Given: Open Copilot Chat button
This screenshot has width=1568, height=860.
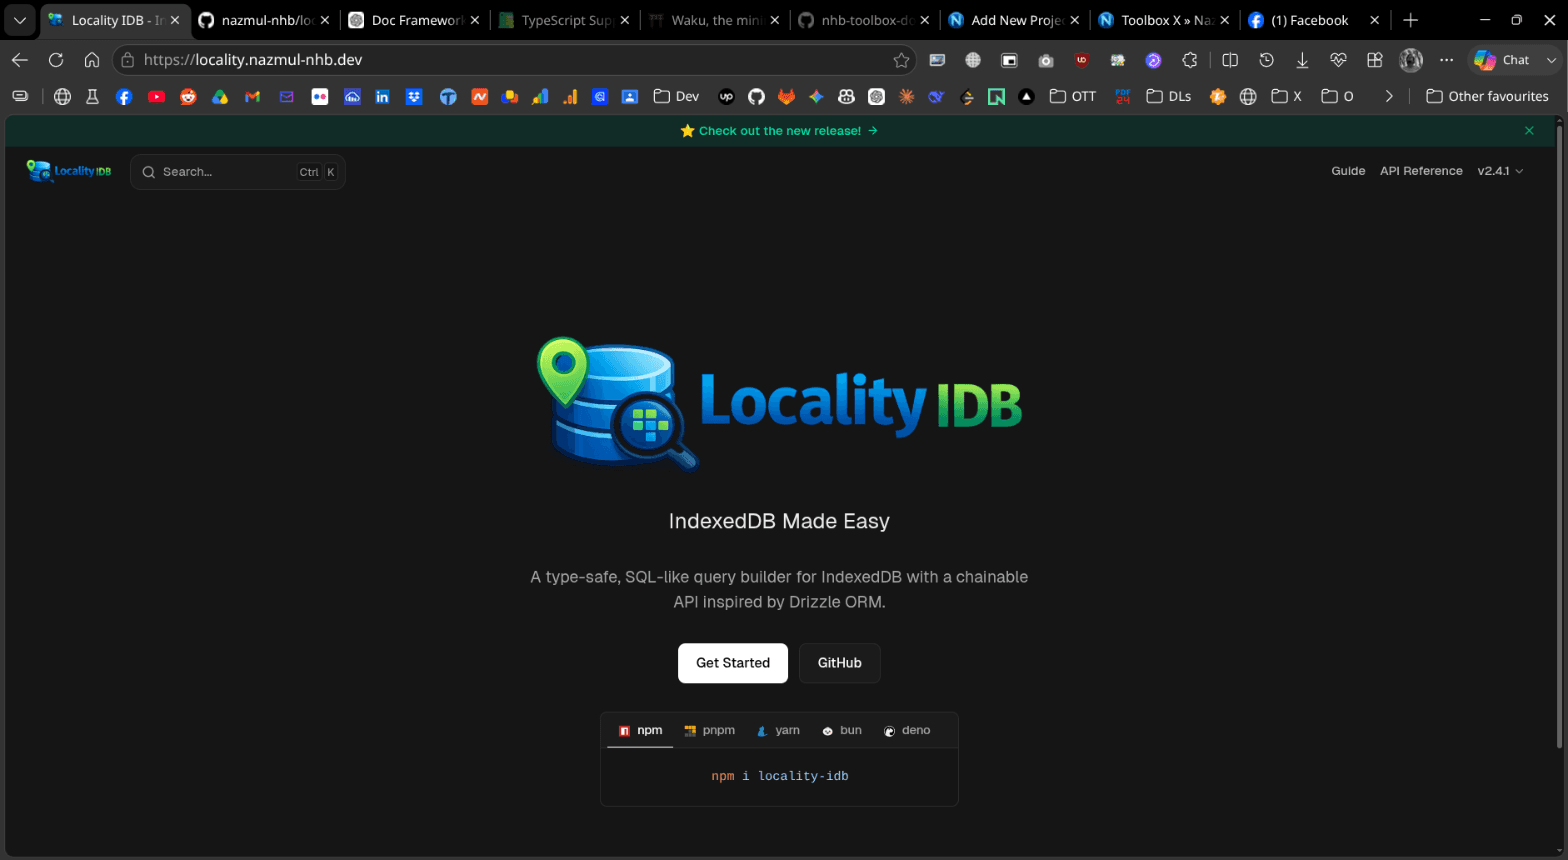Looking at the screenshot, I should click(1503, 60).
